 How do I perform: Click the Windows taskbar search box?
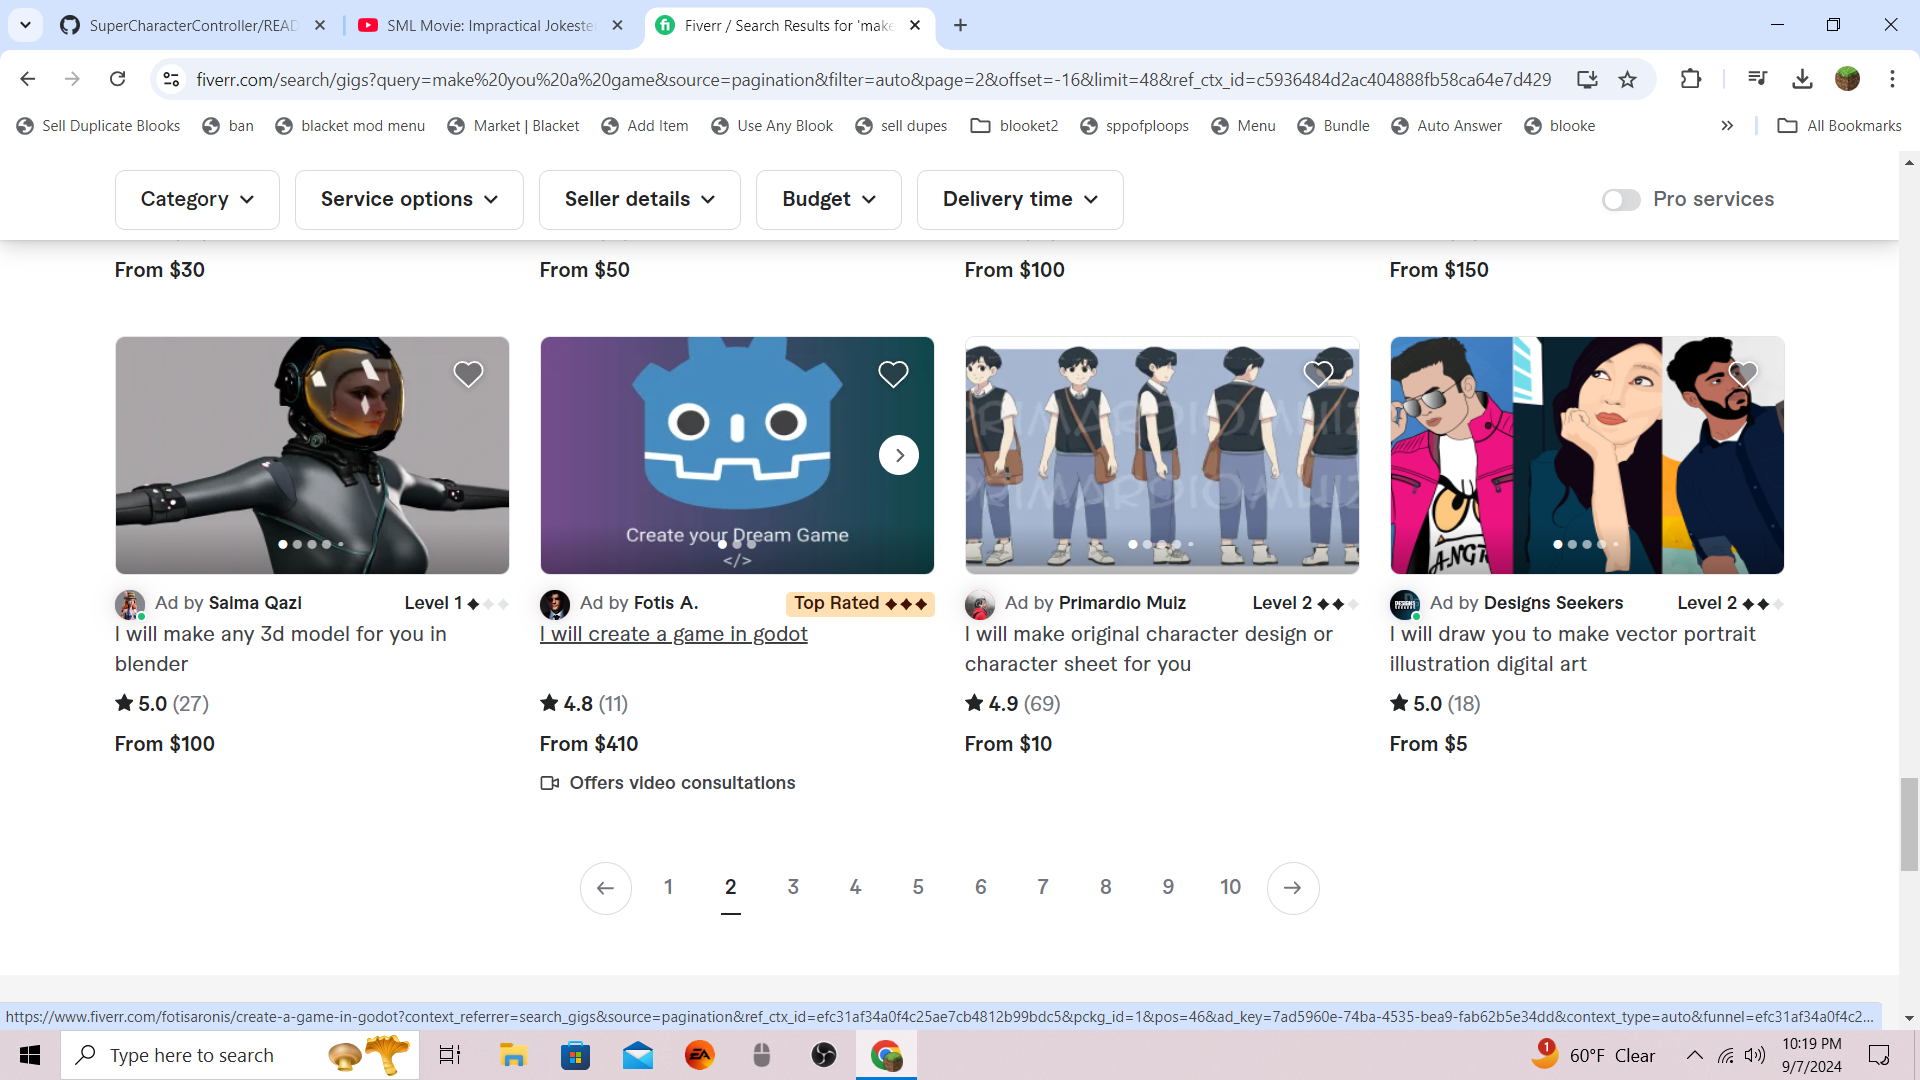click(190, 1055)
